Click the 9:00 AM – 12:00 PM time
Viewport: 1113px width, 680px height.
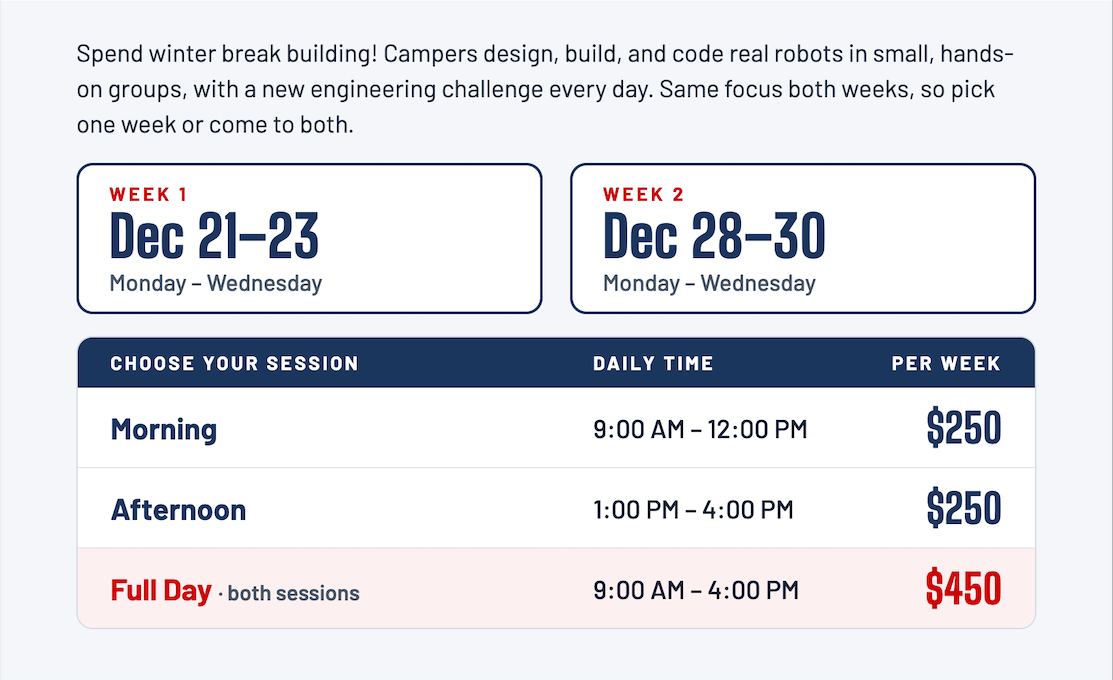[701, 429]
